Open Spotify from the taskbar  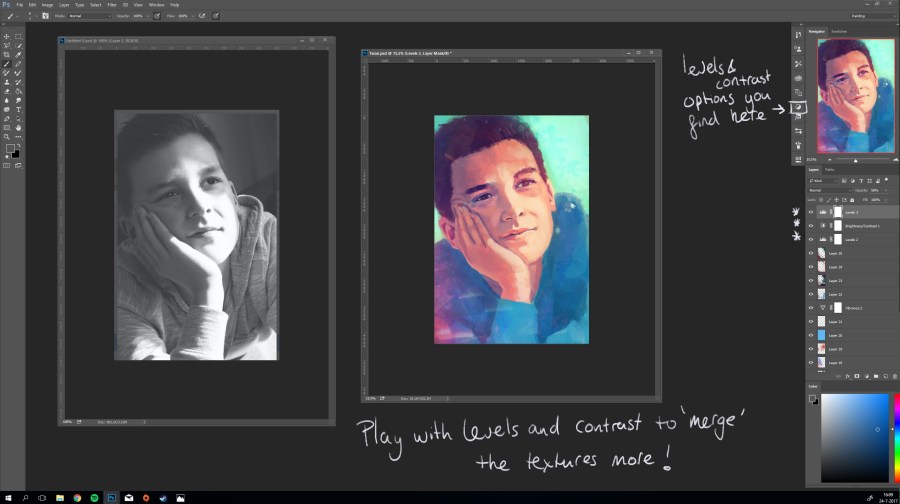(x=94, y=496)
